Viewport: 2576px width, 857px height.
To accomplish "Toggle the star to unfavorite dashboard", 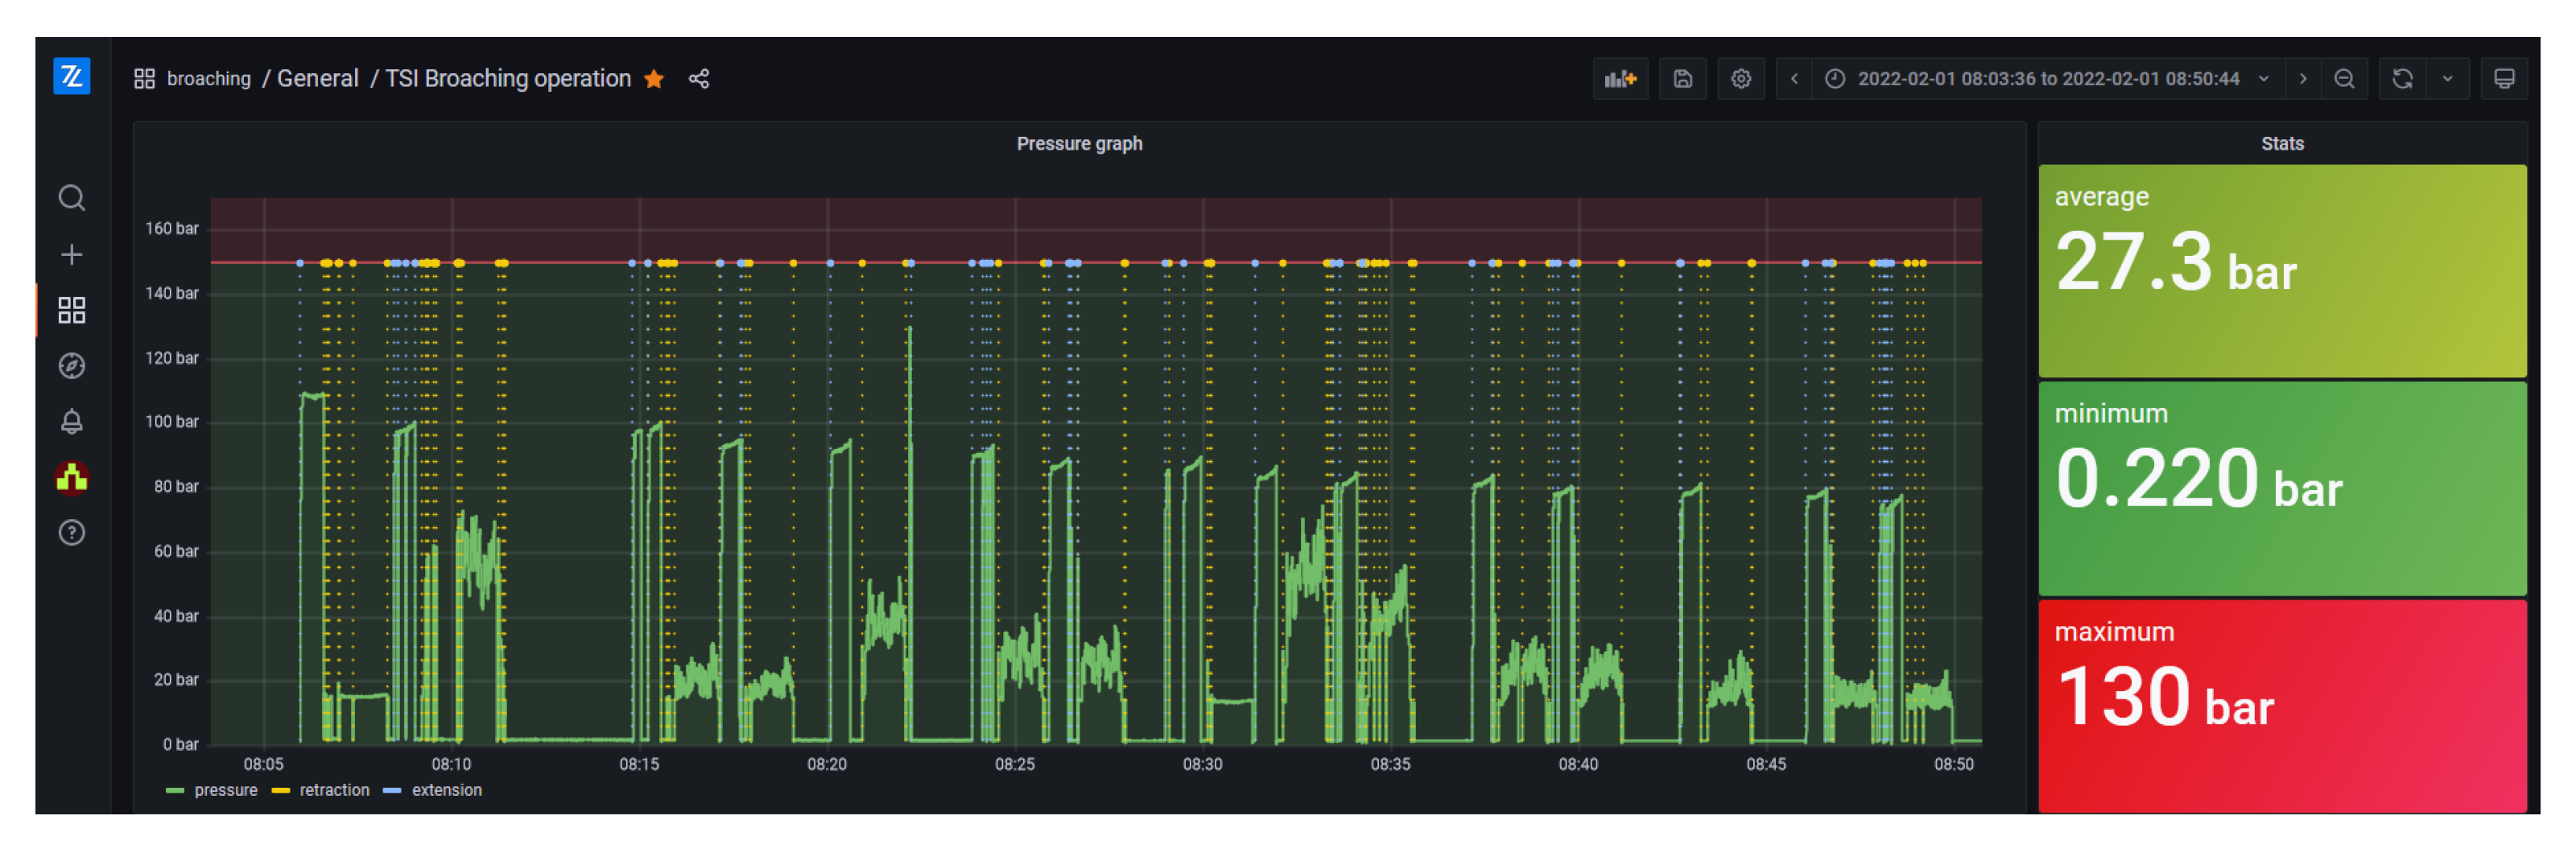I will 654,79.
